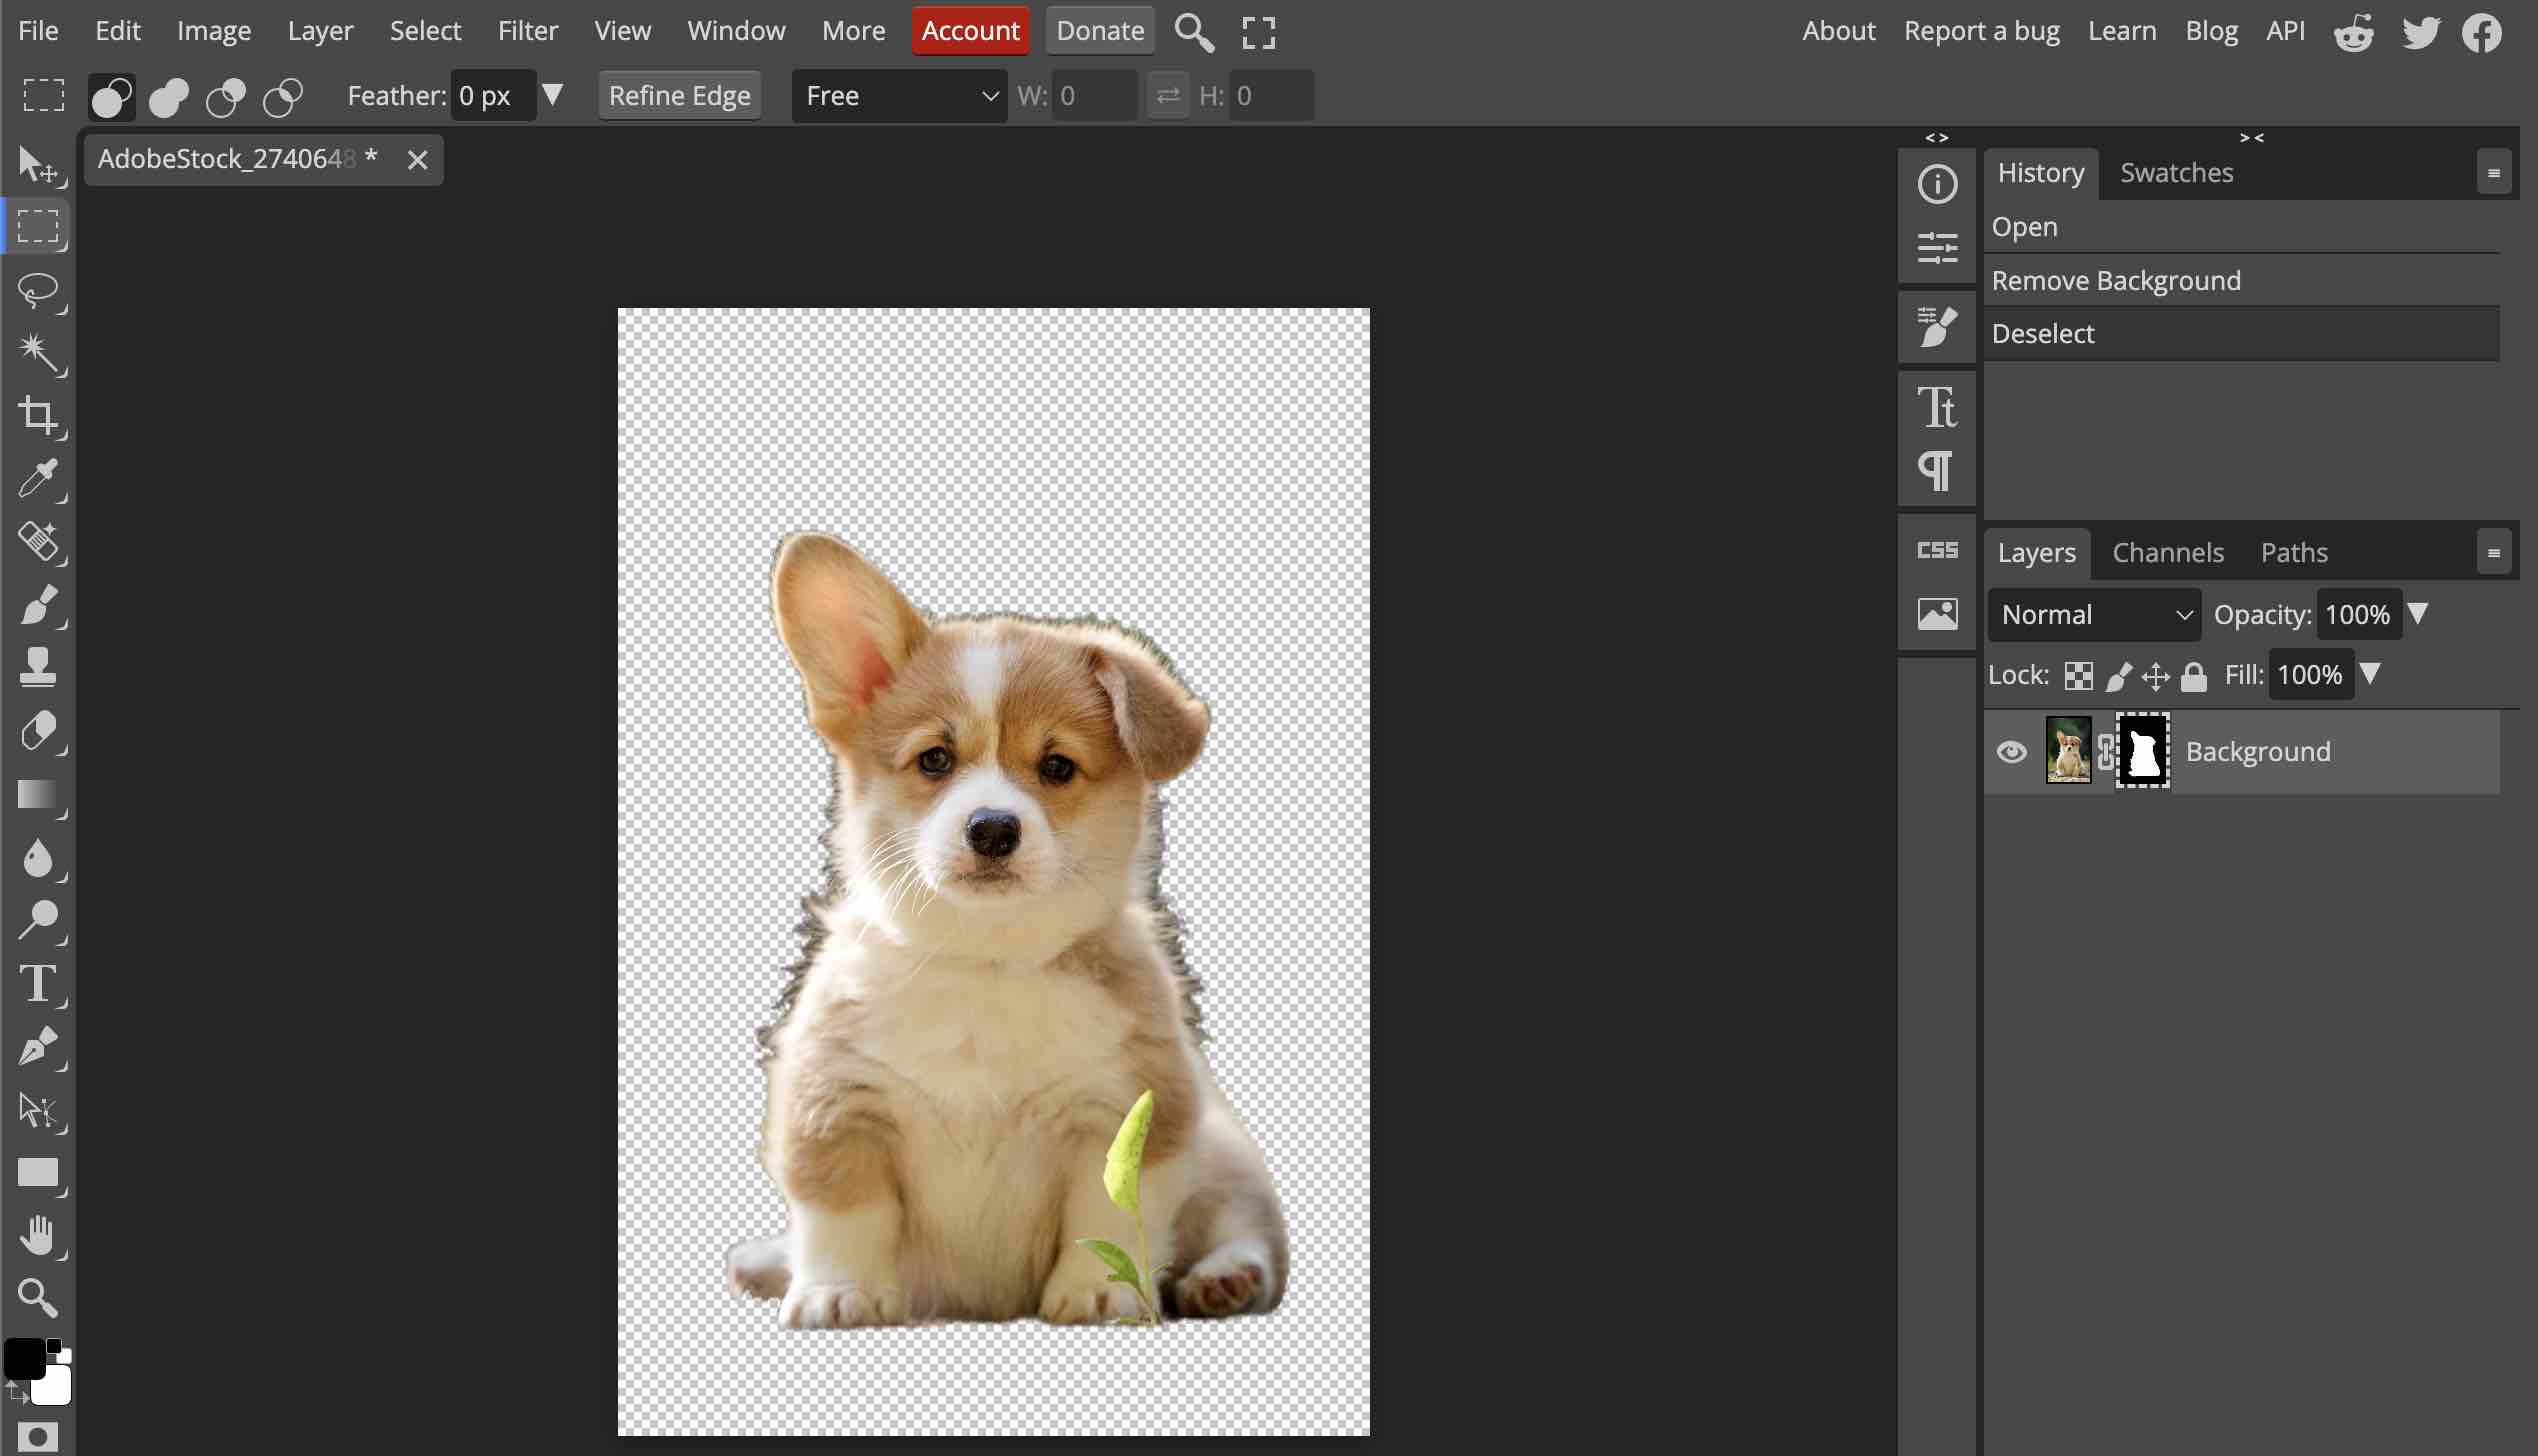Select the Eyedropper tool

(38, 479)
